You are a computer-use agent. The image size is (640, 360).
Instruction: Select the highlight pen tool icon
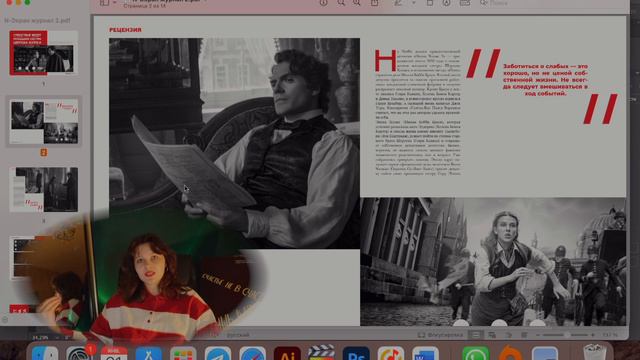(398, 3)
